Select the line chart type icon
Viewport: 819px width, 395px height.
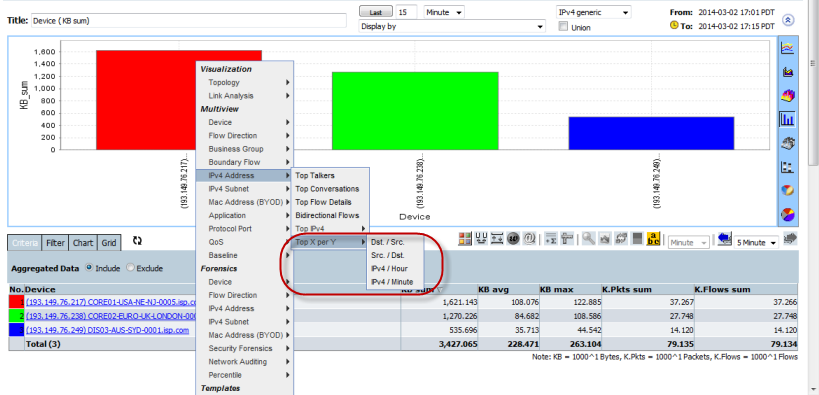pos(787,48)
